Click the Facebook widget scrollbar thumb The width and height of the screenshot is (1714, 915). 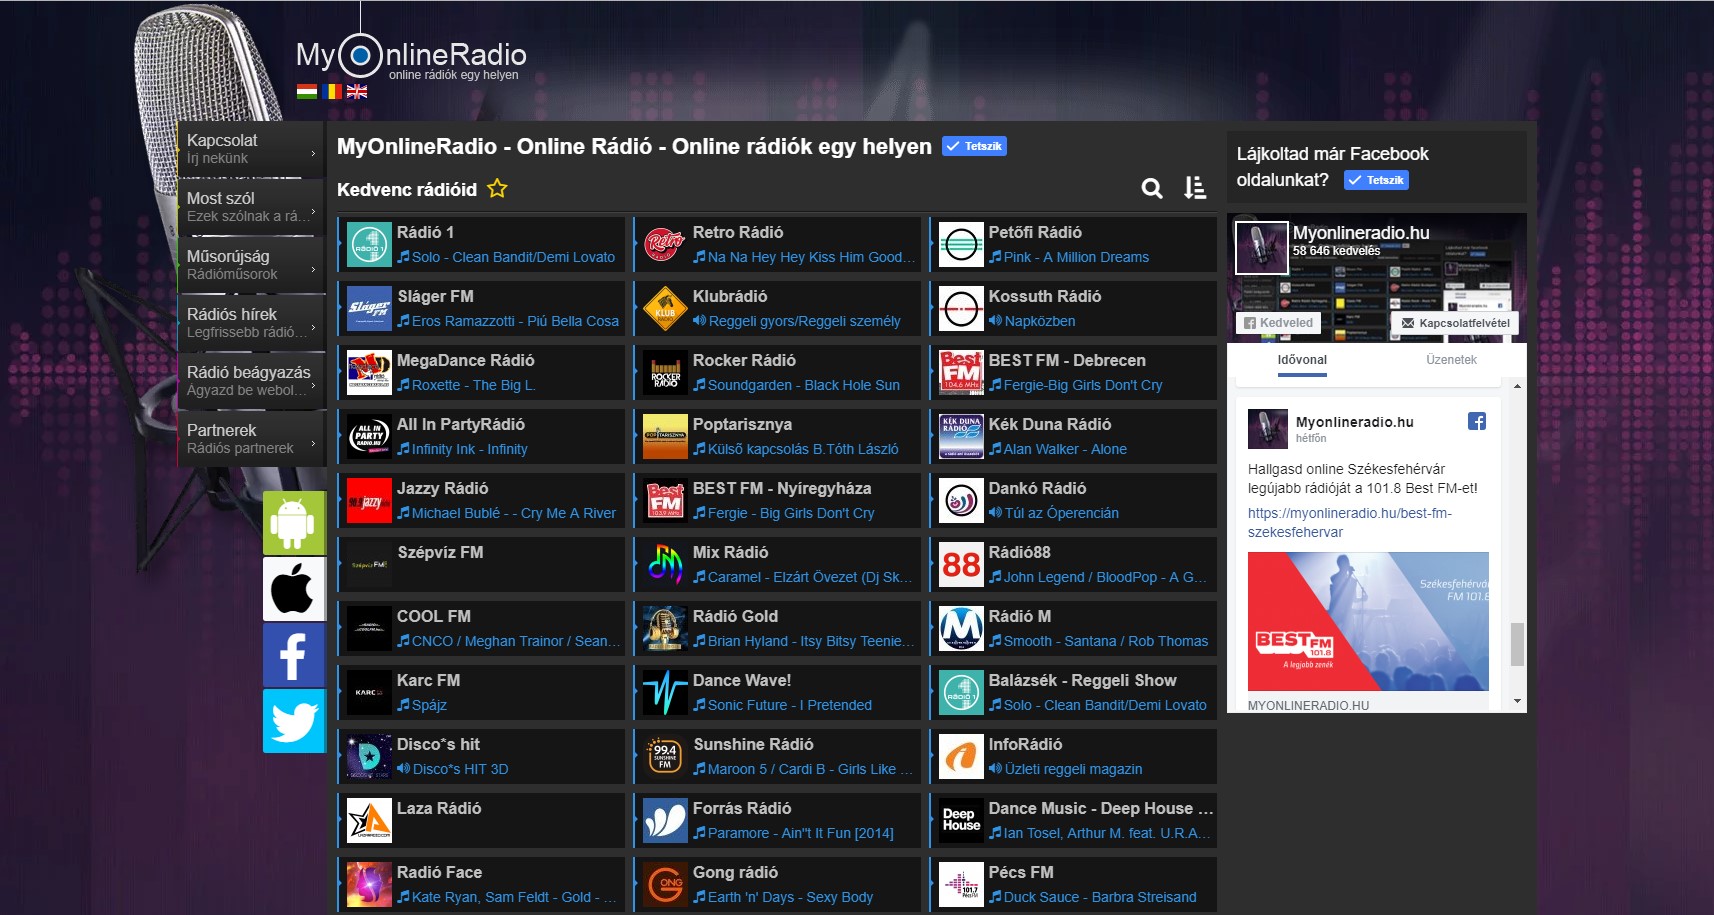(x=1517, y=644)
